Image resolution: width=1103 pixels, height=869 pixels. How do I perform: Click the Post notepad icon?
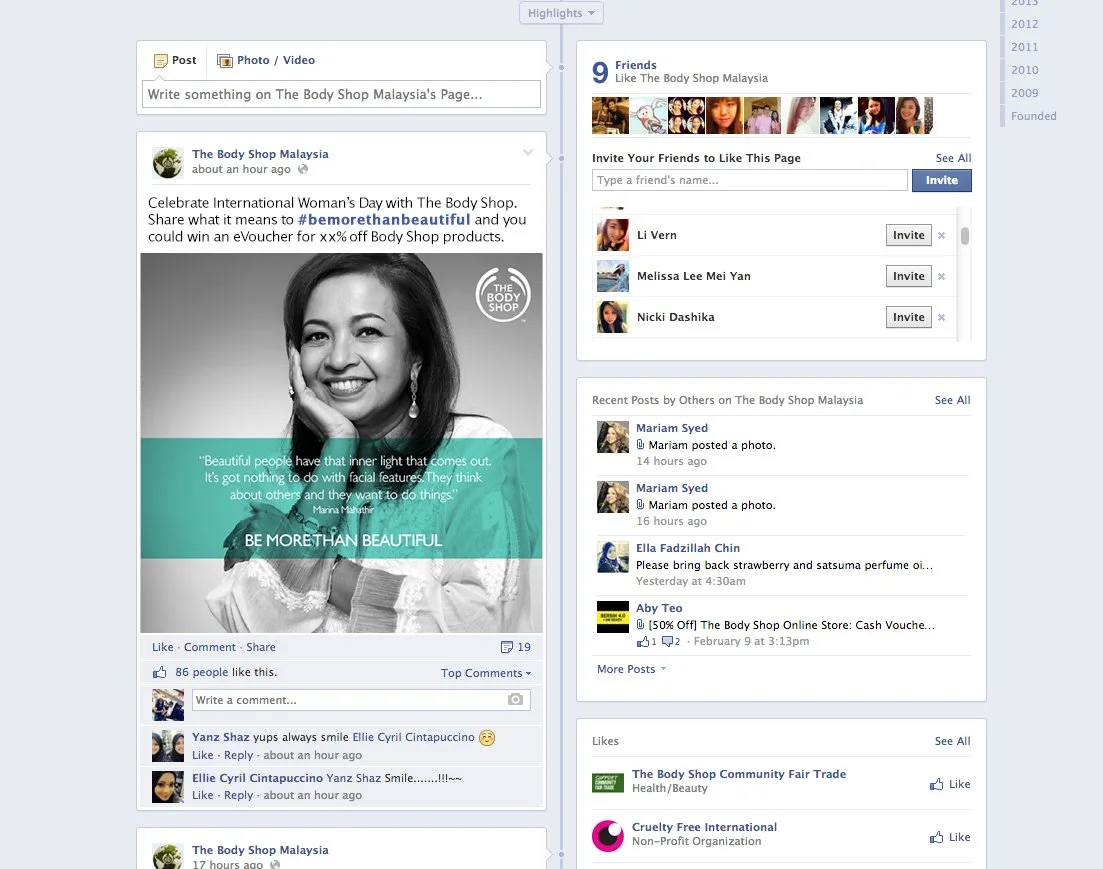[x=160, y=61]
